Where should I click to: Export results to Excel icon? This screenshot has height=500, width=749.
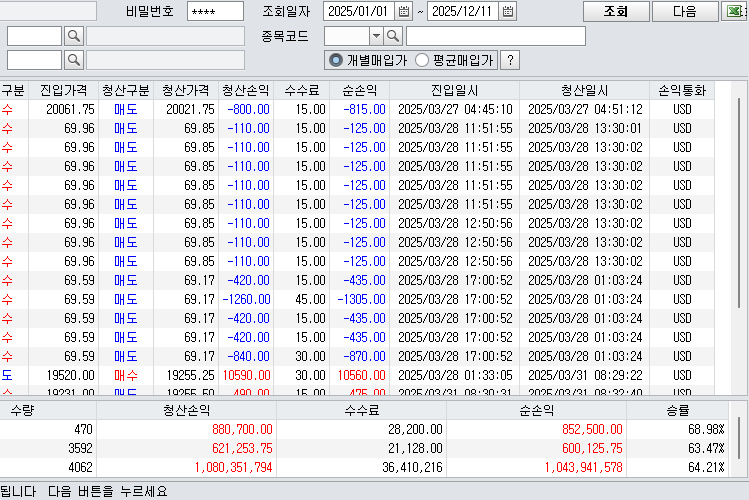coord(735,11)
